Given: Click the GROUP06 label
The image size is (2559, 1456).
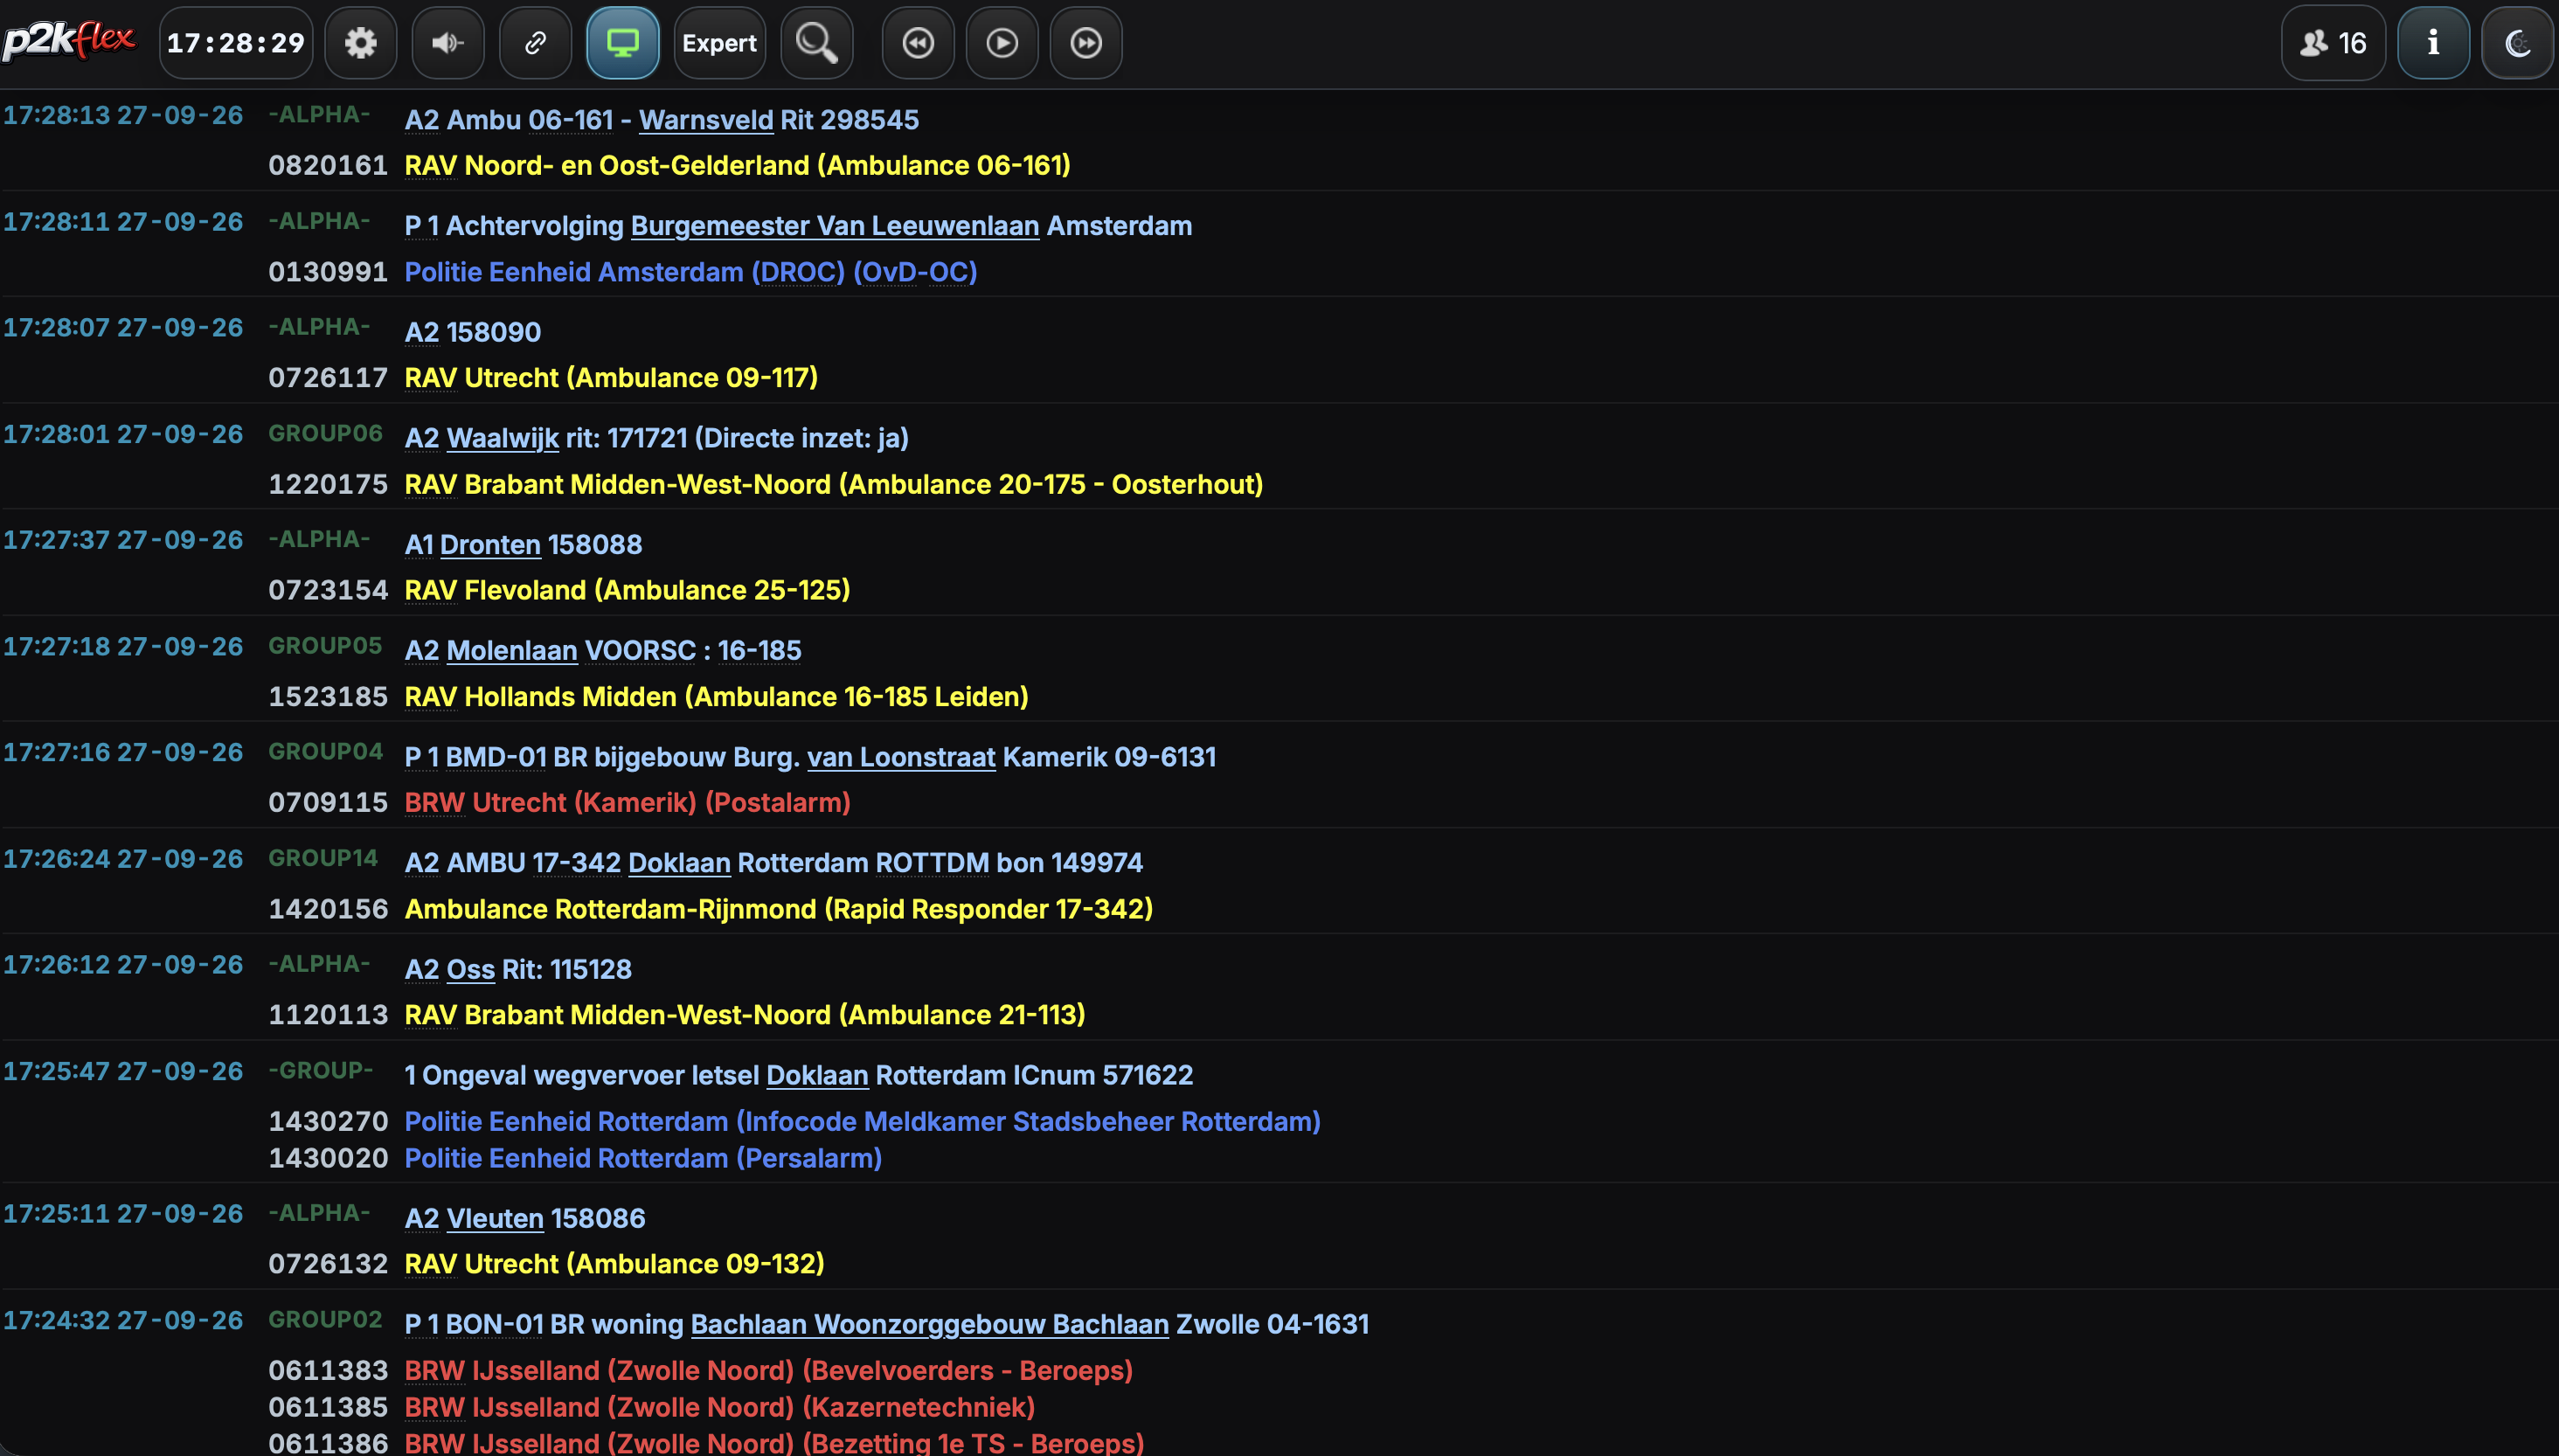Looking at the screenshot, I should point(325,434).
